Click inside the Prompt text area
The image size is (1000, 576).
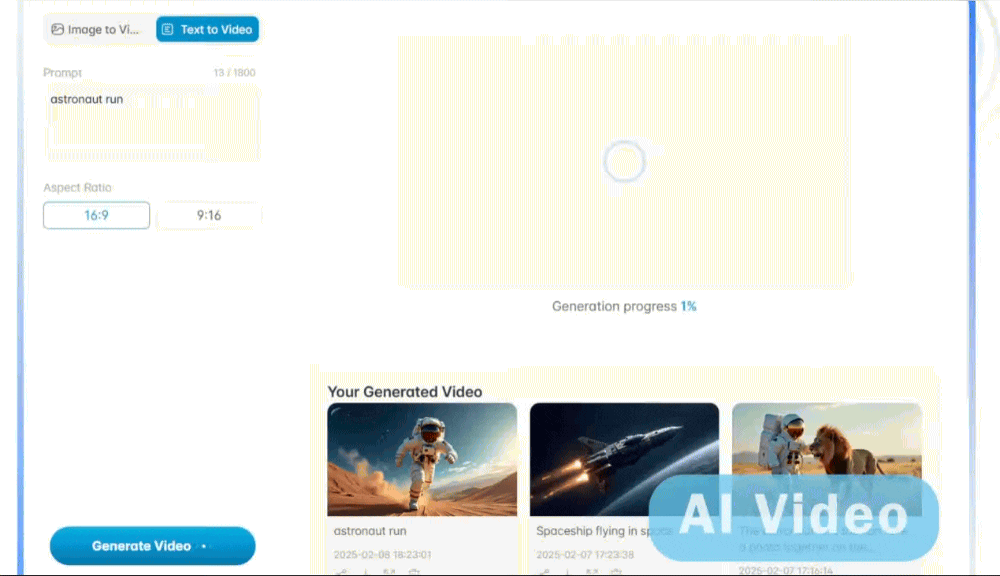click(x=152, y=123)
